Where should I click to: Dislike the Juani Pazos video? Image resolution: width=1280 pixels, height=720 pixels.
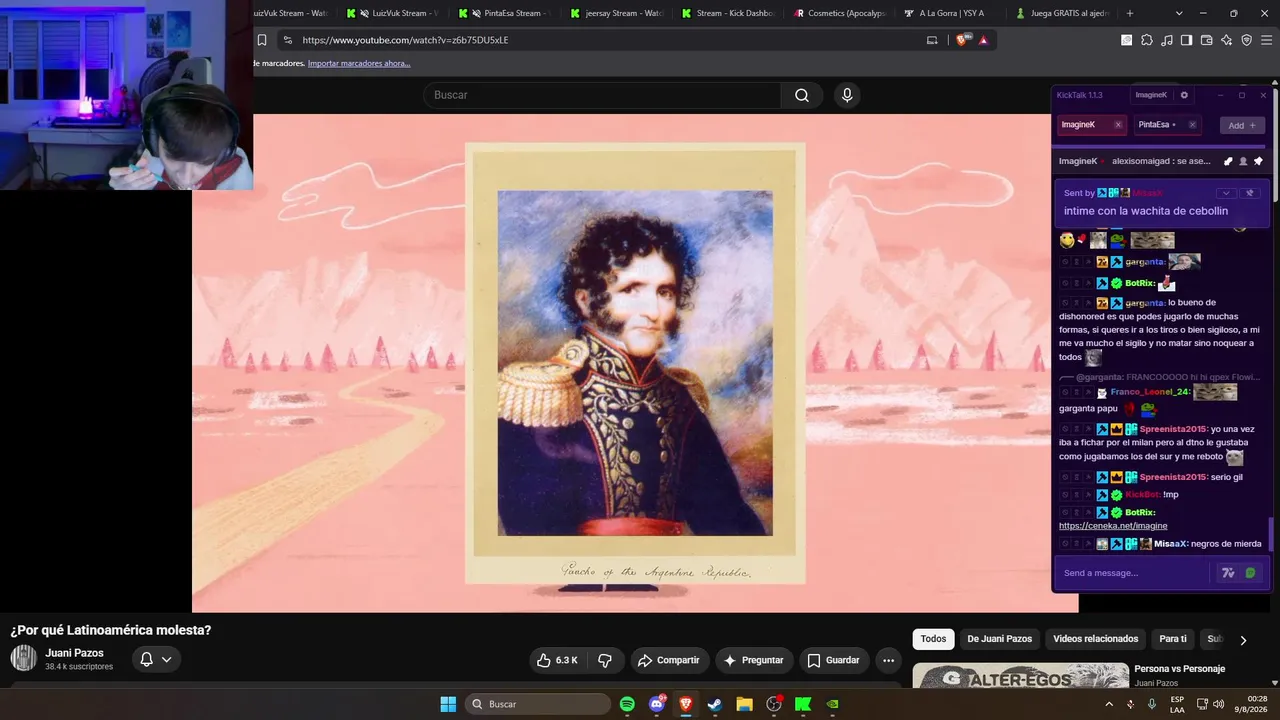click(605, 660)
